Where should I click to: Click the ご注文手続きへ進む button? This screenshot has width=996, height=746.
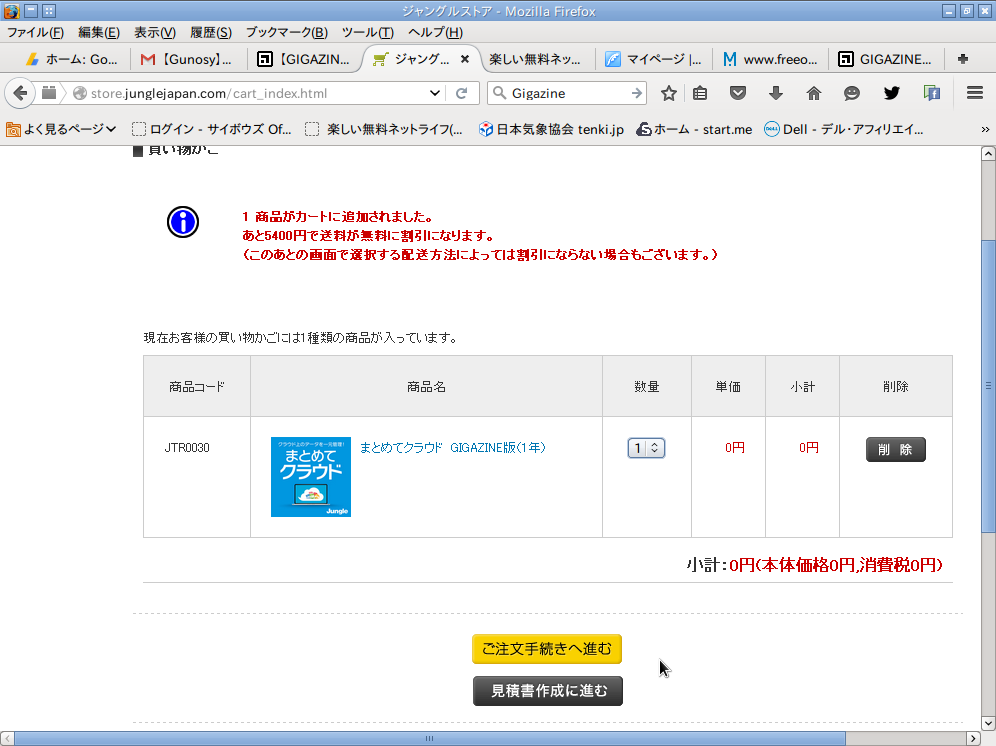click(547, 649)
